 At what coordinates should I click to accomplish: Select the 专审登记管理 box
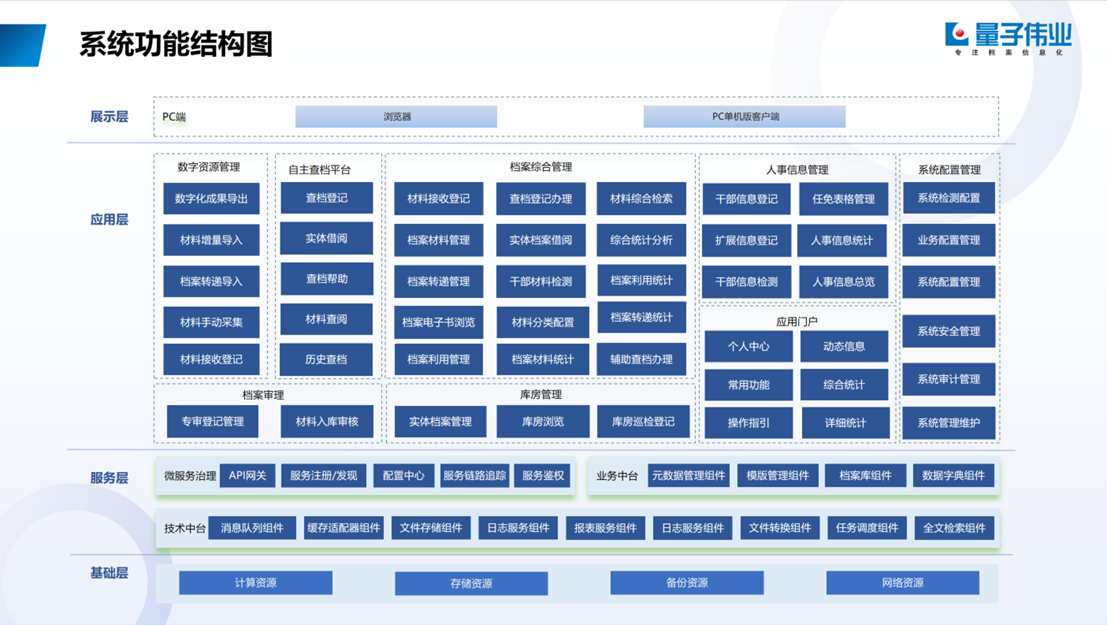pyautogui.click(x=213, y=422)
